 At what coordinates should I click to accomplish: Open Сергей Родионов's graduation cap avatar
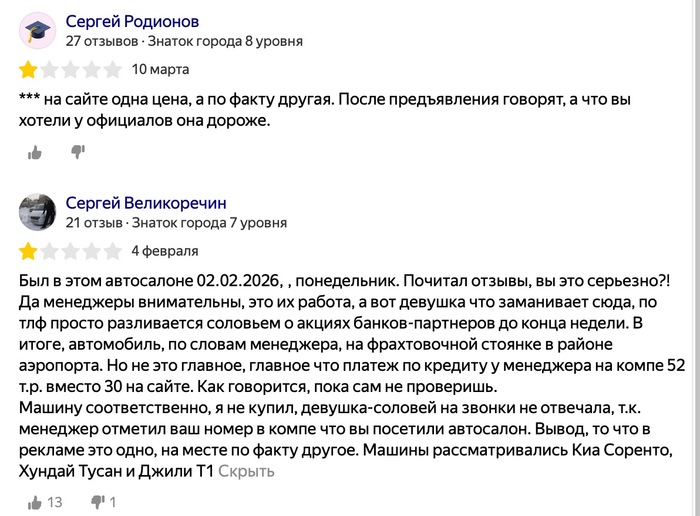coord(38,31)
